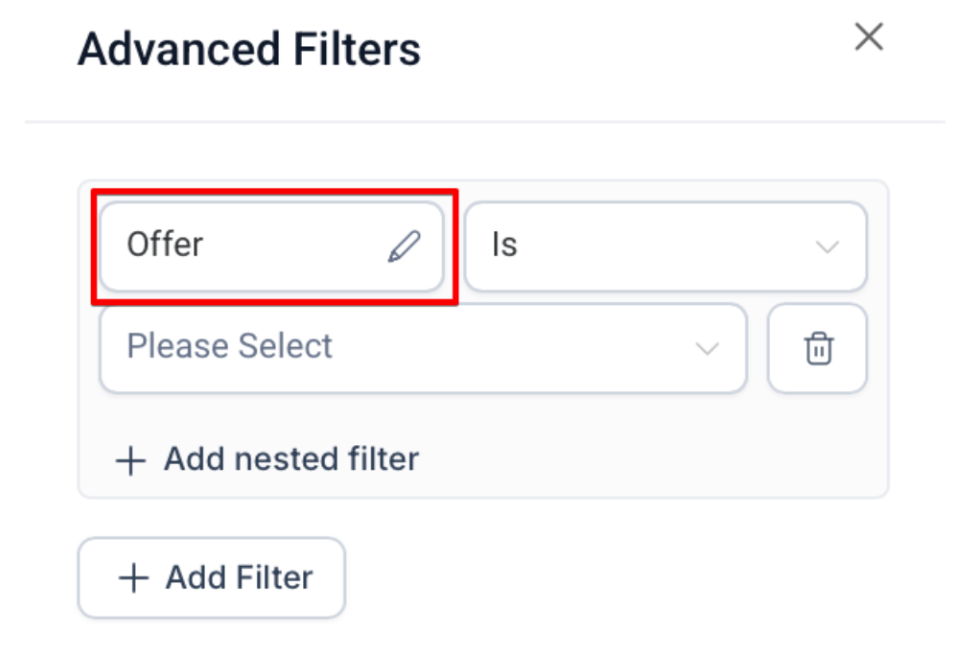
Task: Close the Advanced Filters panel
Action: click(868, 38)
